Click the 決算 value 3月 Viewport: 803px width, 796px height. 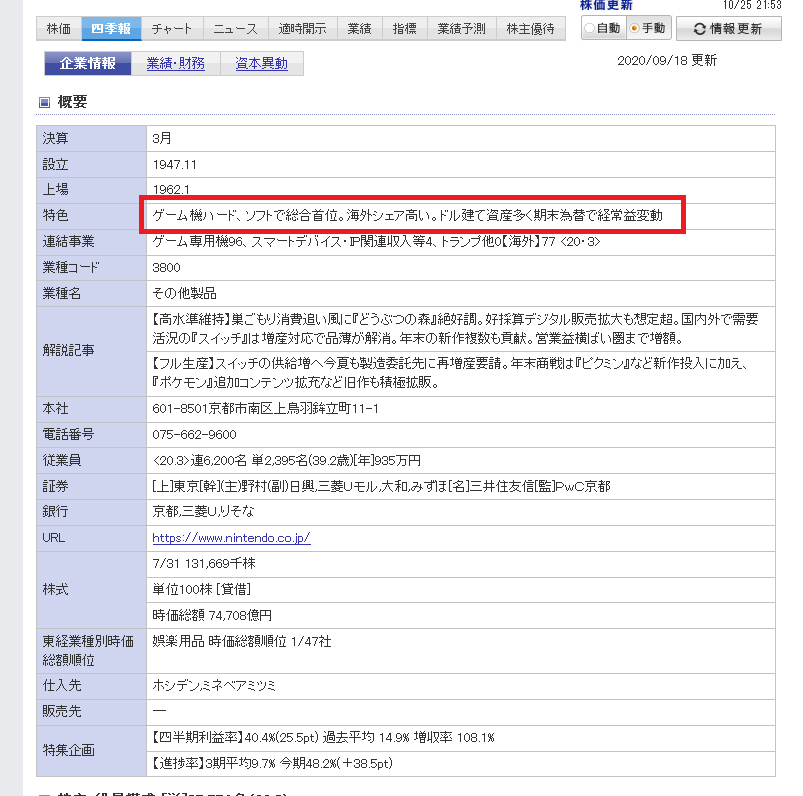click(x=162, y=138)
